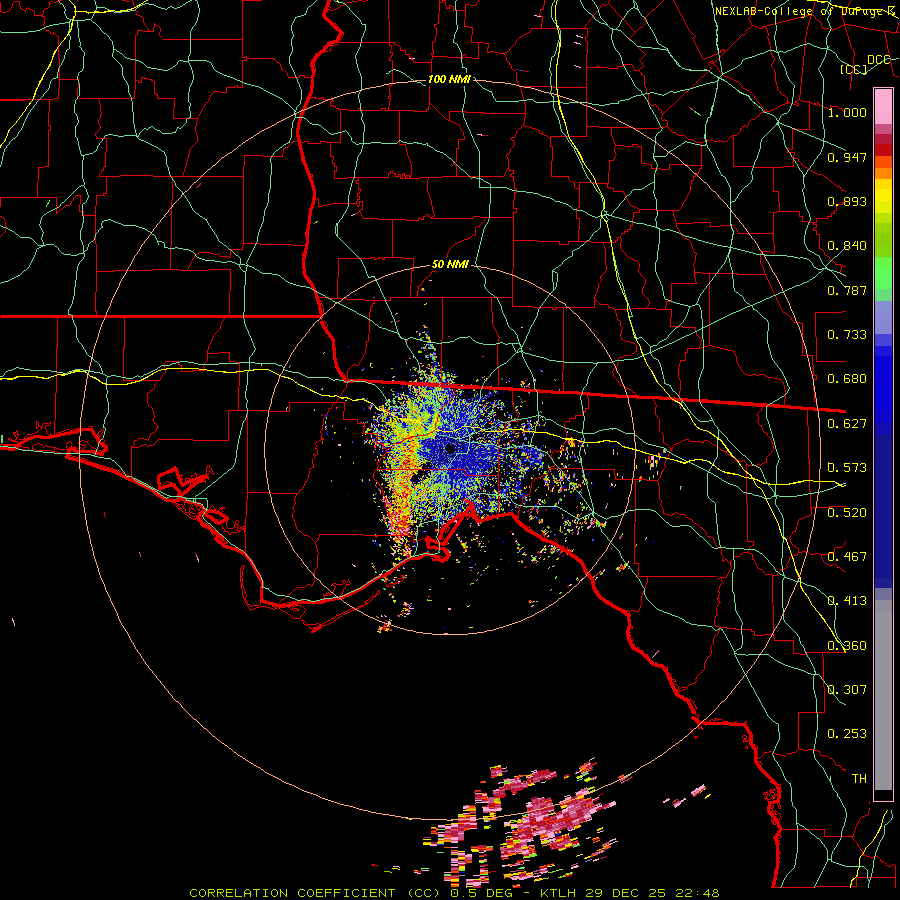Click the 0.467 value on the color scale

click(847, 557)
